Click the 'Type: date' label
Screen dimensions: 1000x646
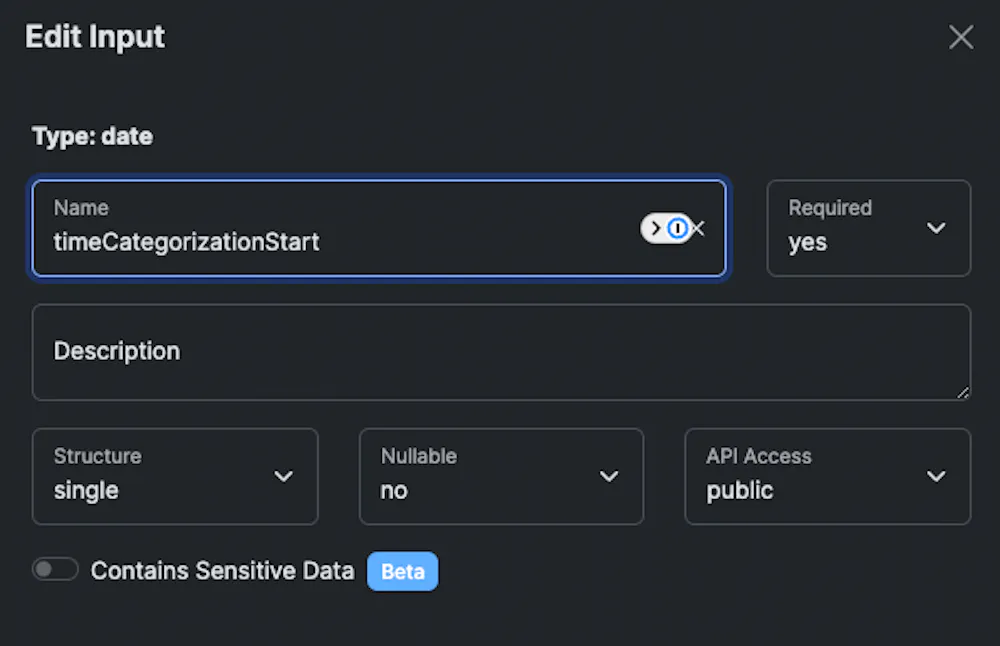(92, 136)
